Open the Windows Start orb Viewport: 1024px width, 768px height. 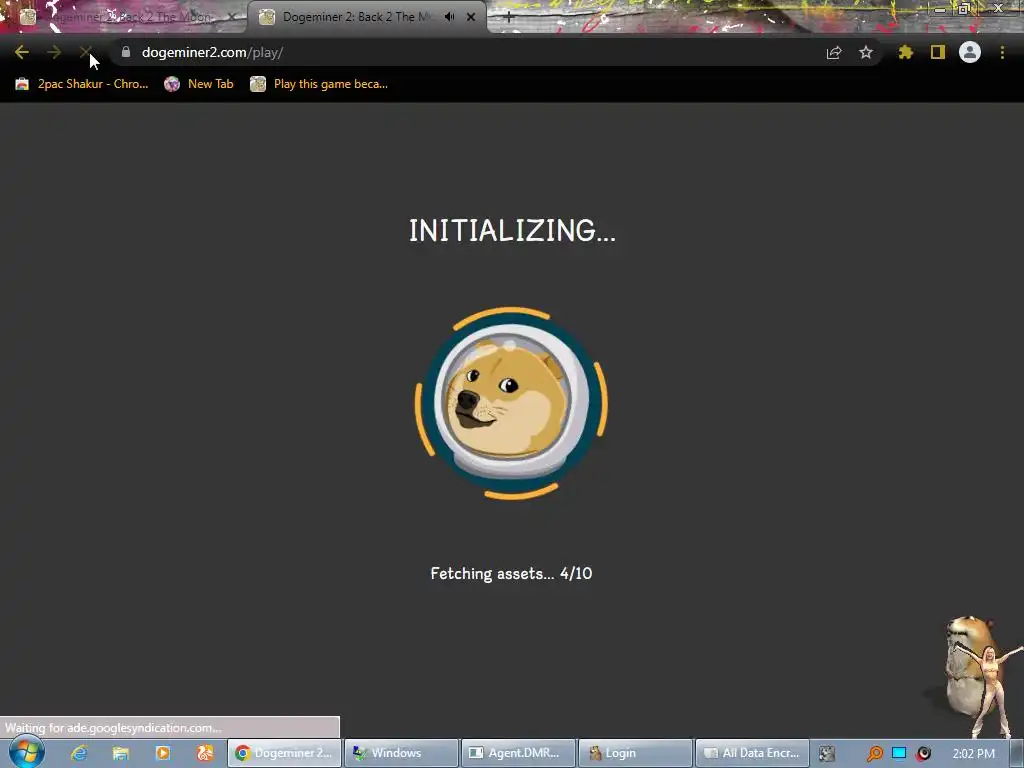point(27,752)
